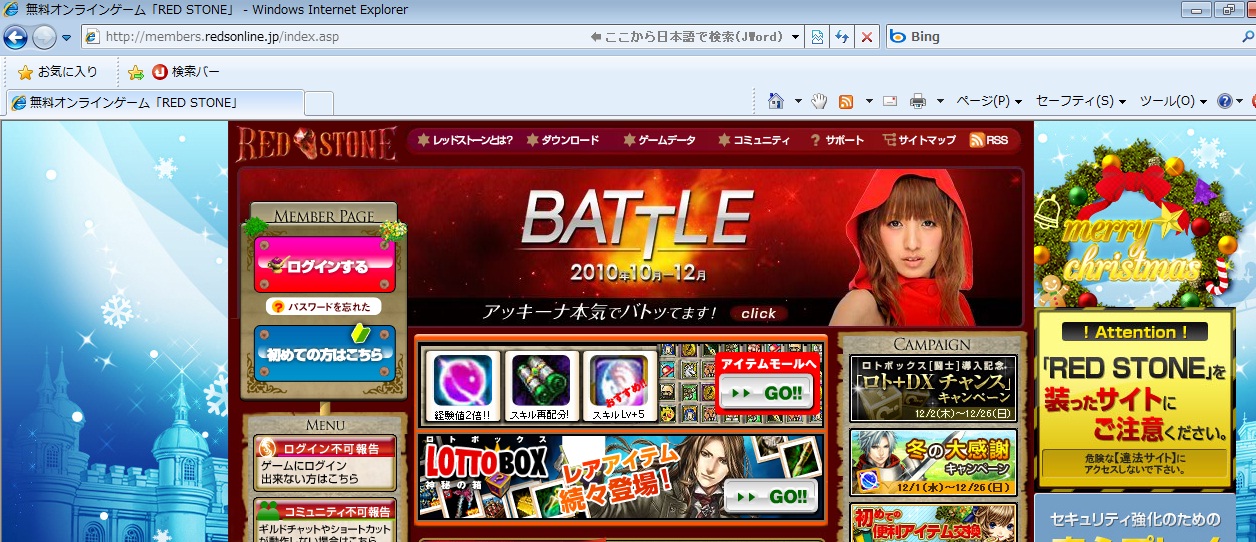The image size is (1256, 542).
Task: Open the サイトマップ nav item
Action: [x=919, y=141]
